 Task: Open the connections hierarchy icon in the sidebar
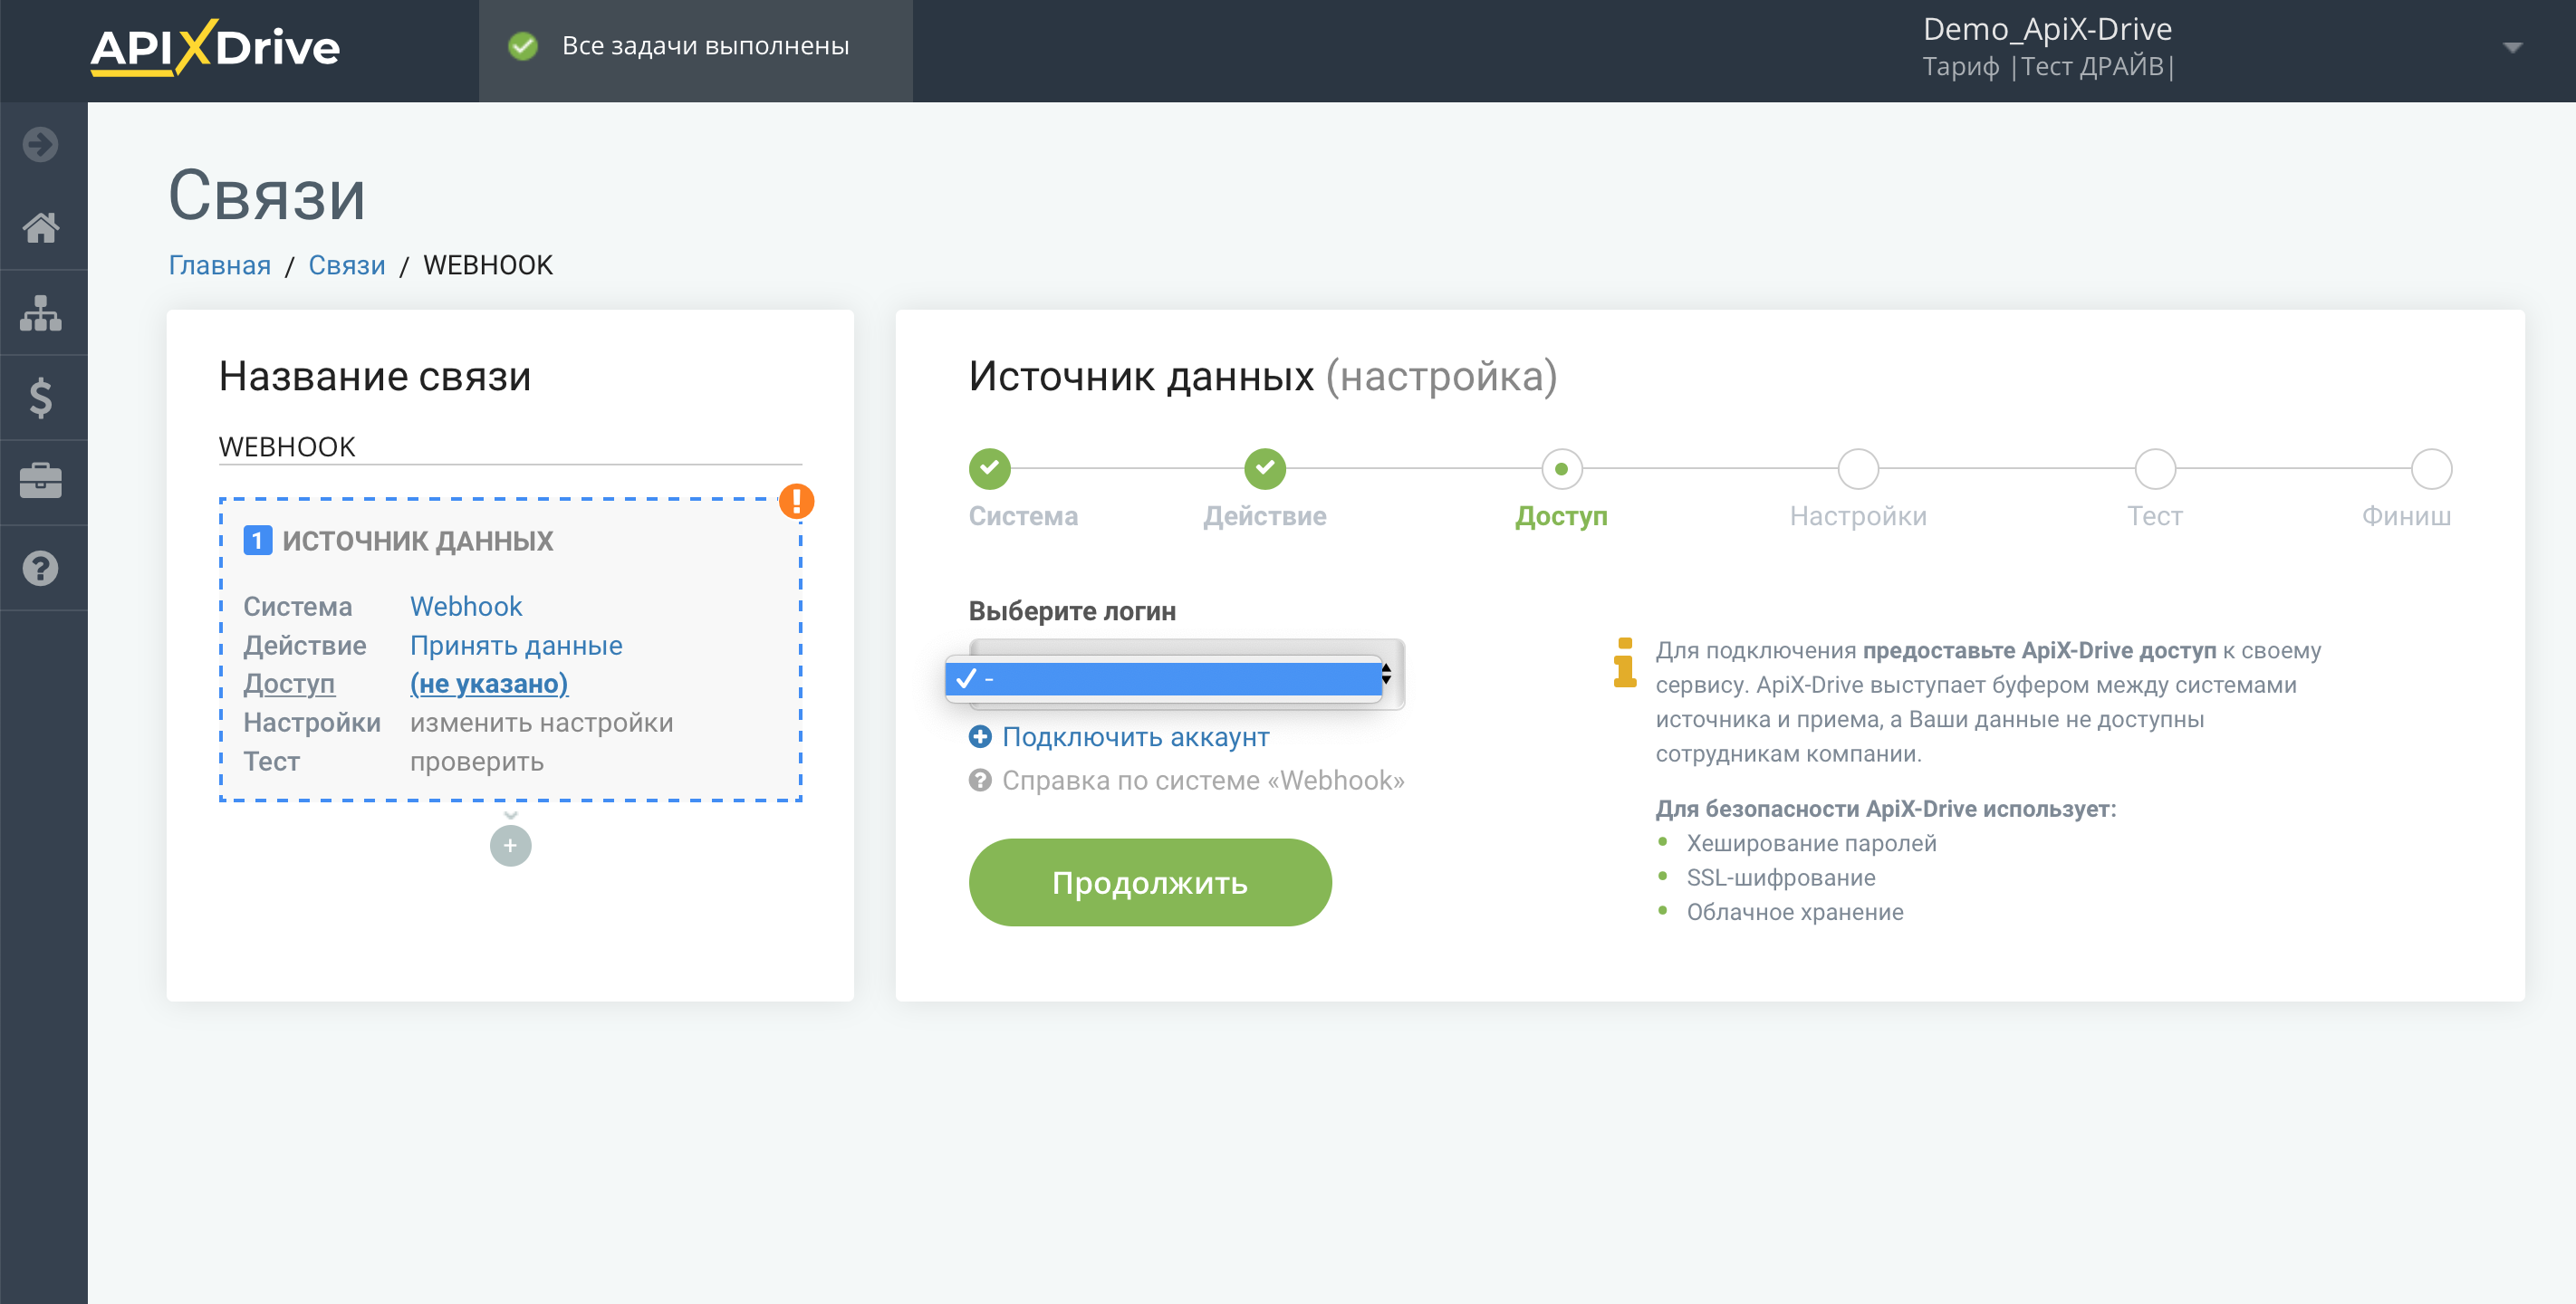41,313
